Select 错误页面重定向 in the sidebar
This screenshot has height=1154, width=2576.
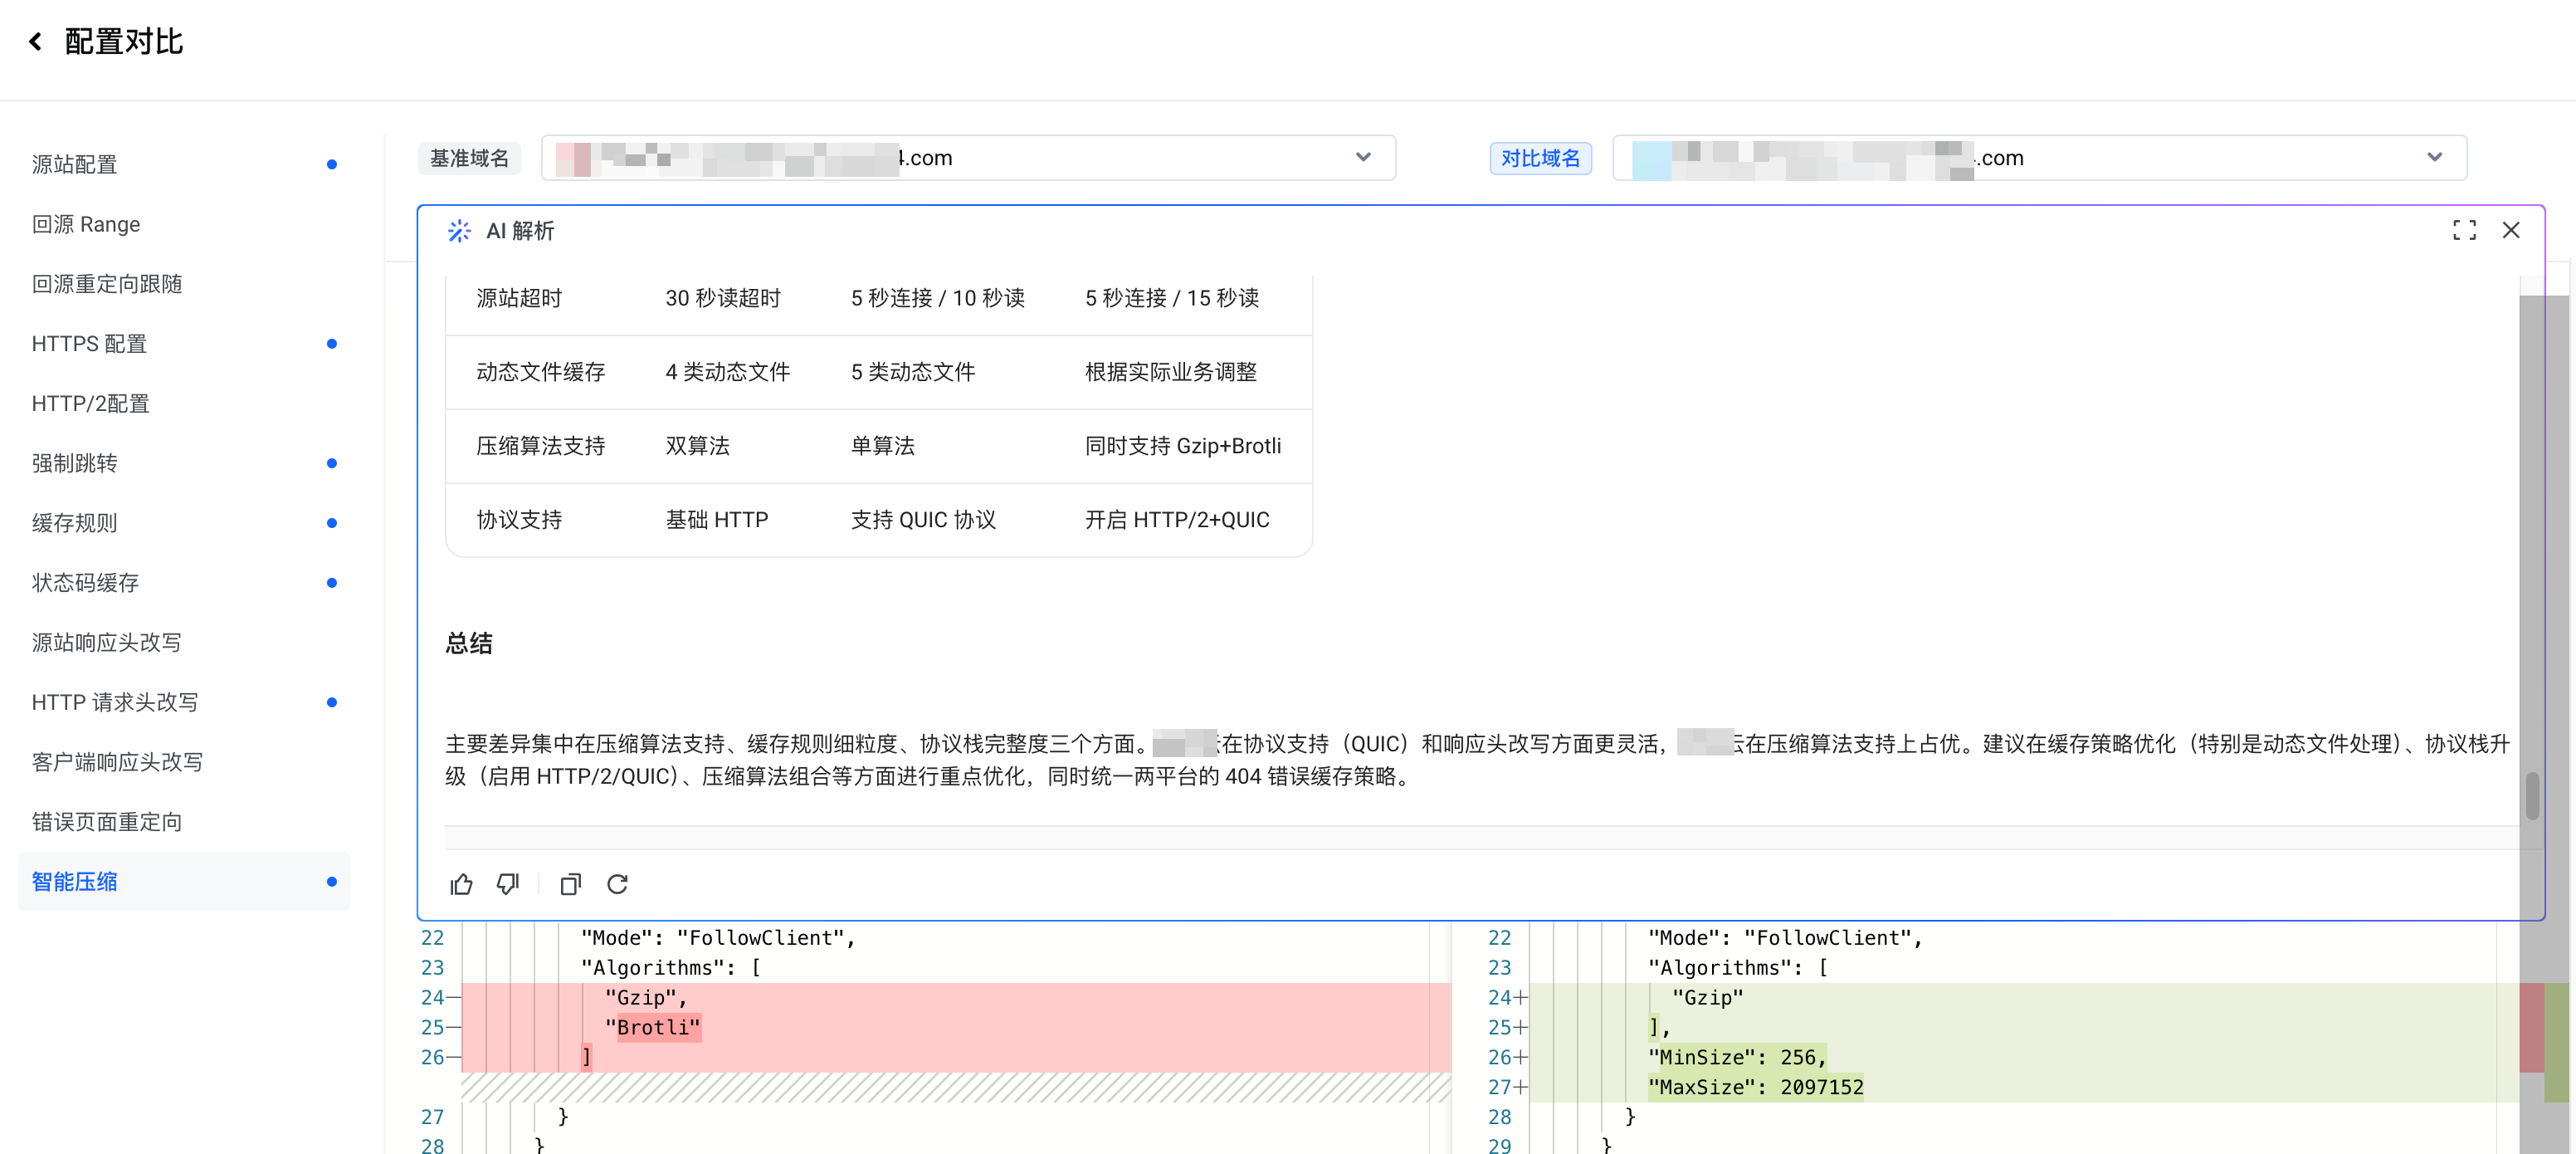(107, 822)
